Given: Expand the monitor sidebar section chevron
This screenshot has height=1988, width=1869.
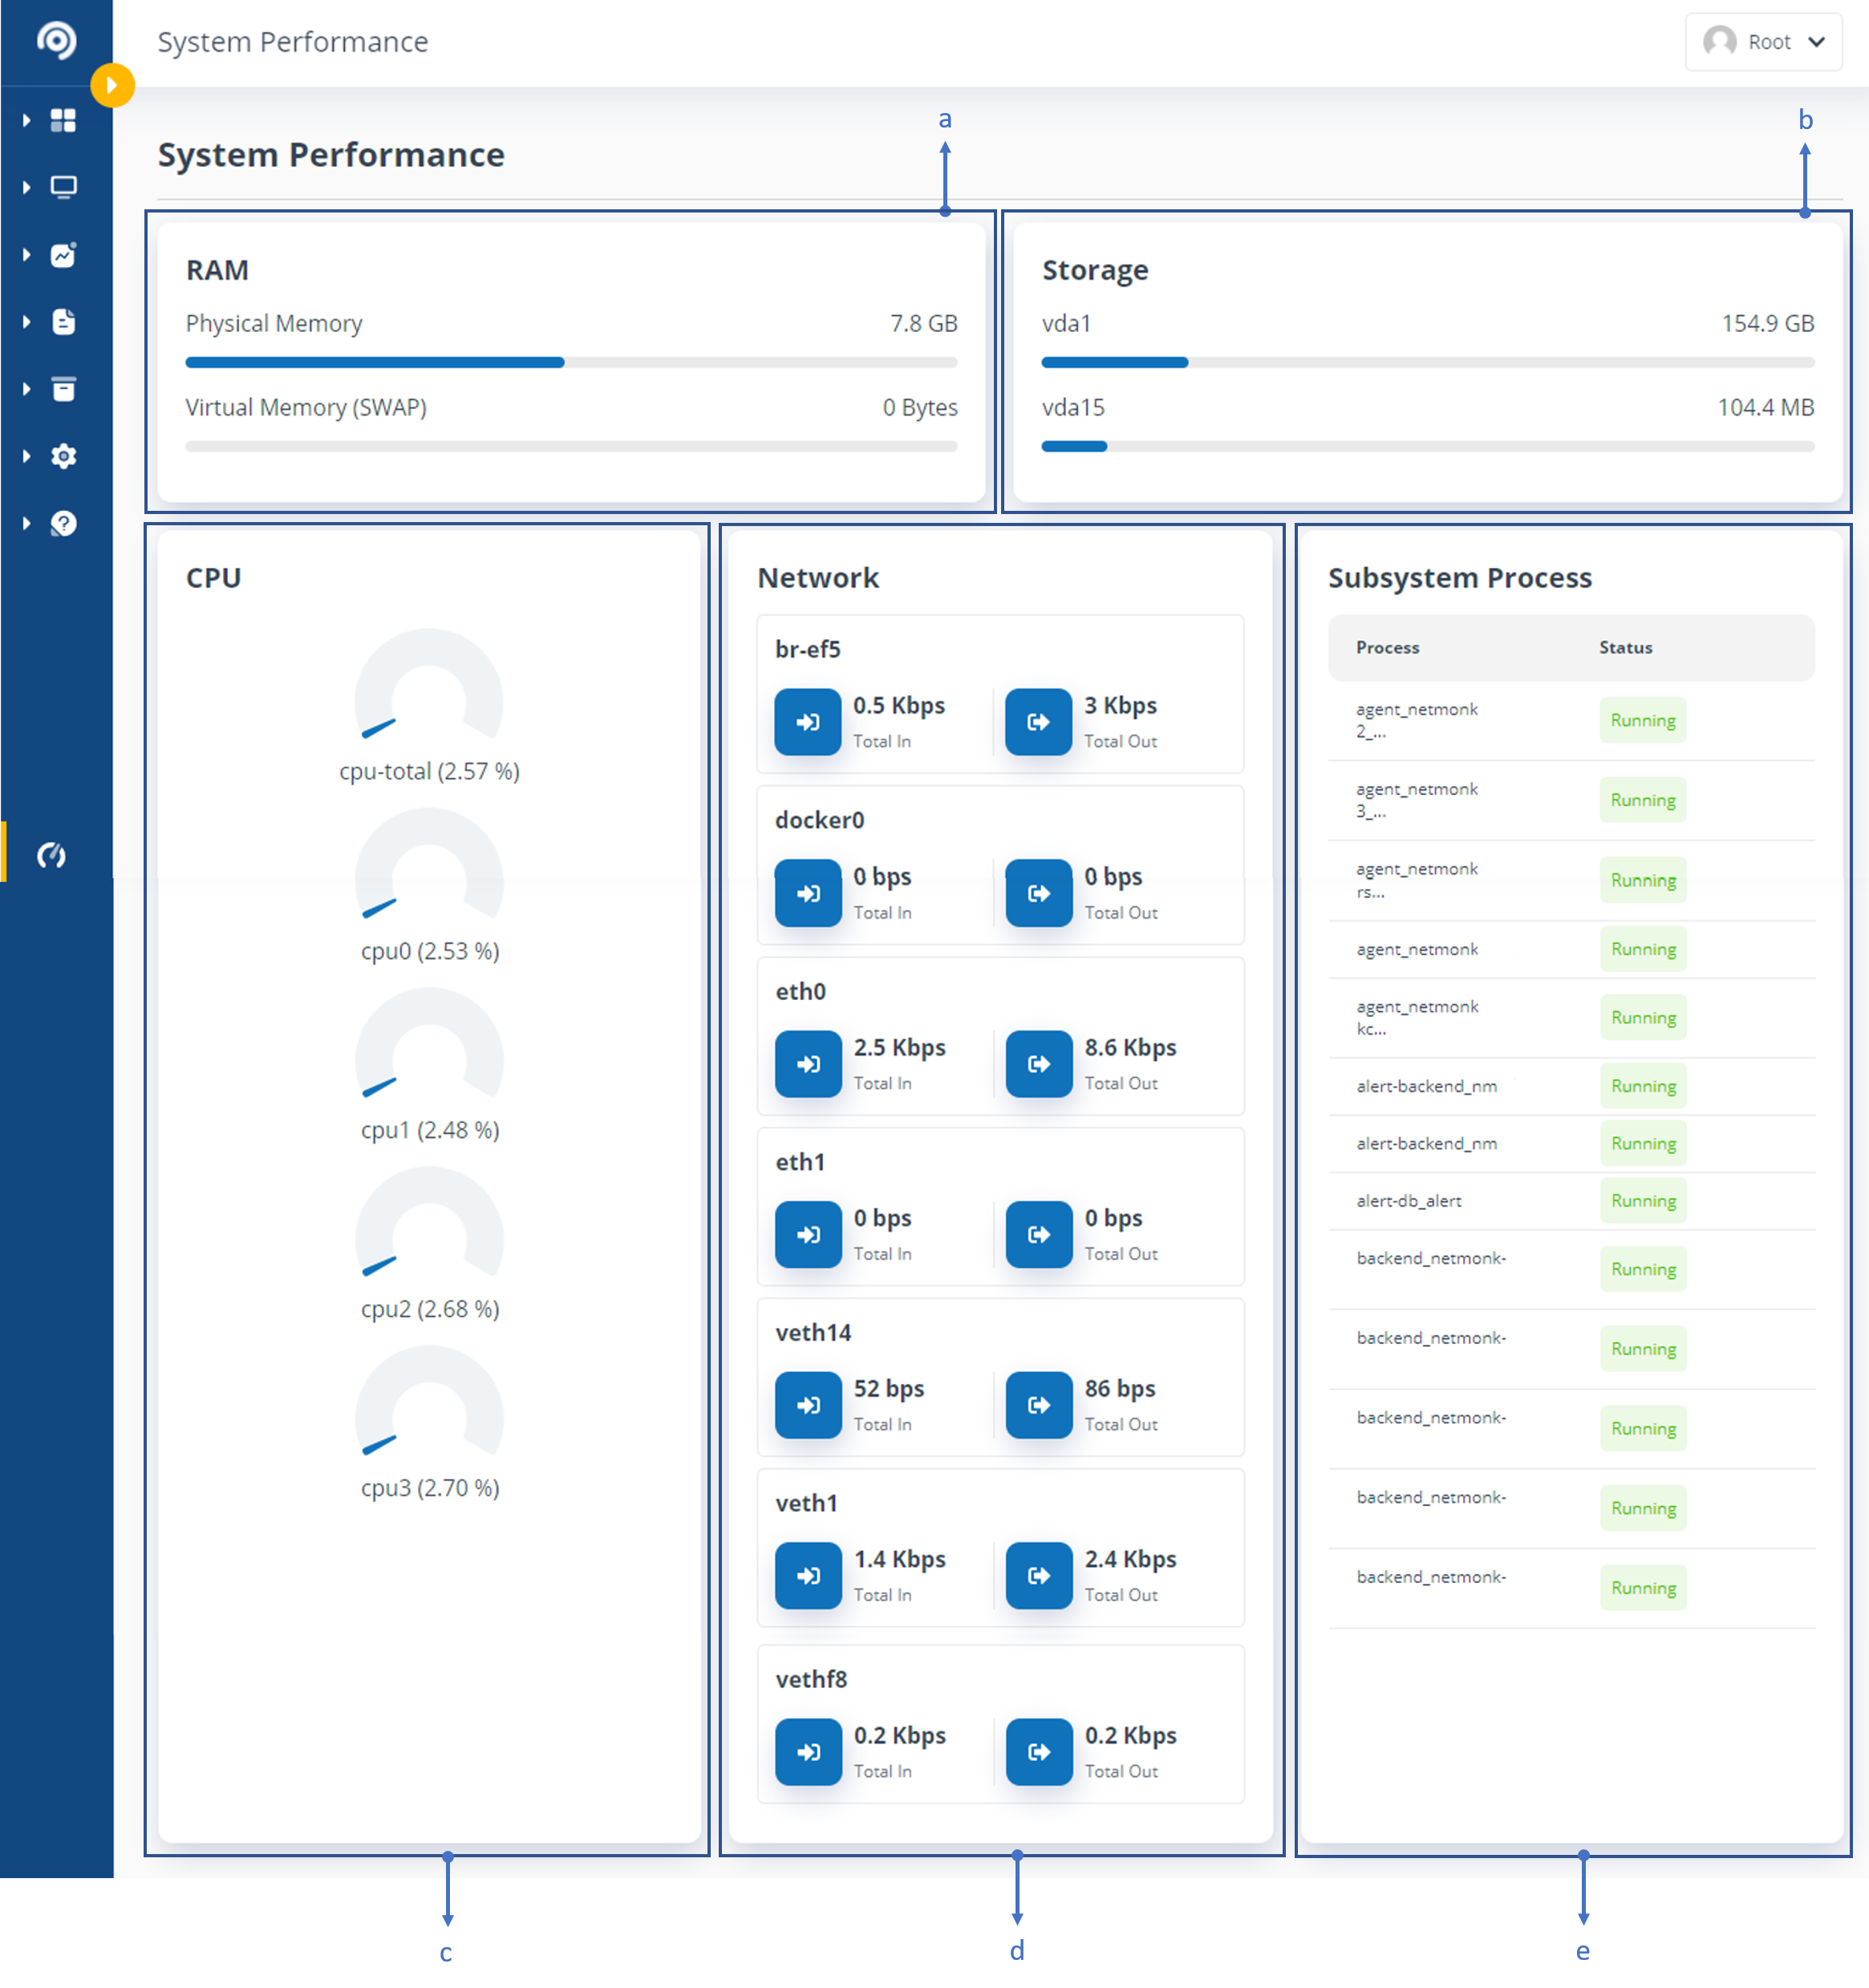Looking at the screenshot, I should (x=27, y=187).
